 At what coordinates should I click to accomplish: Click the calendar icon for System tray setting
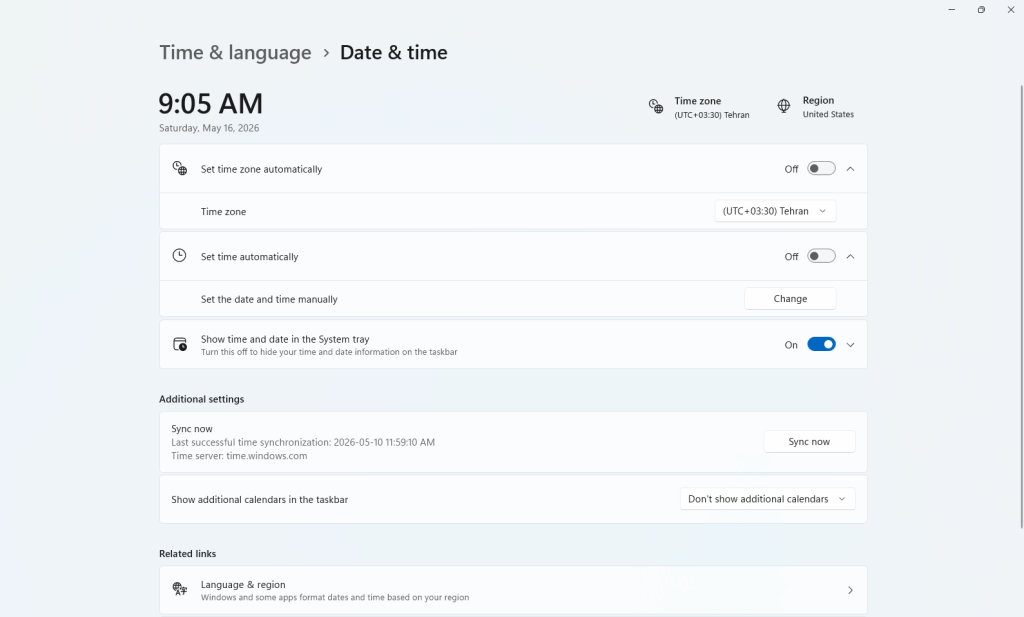(180, 344)
